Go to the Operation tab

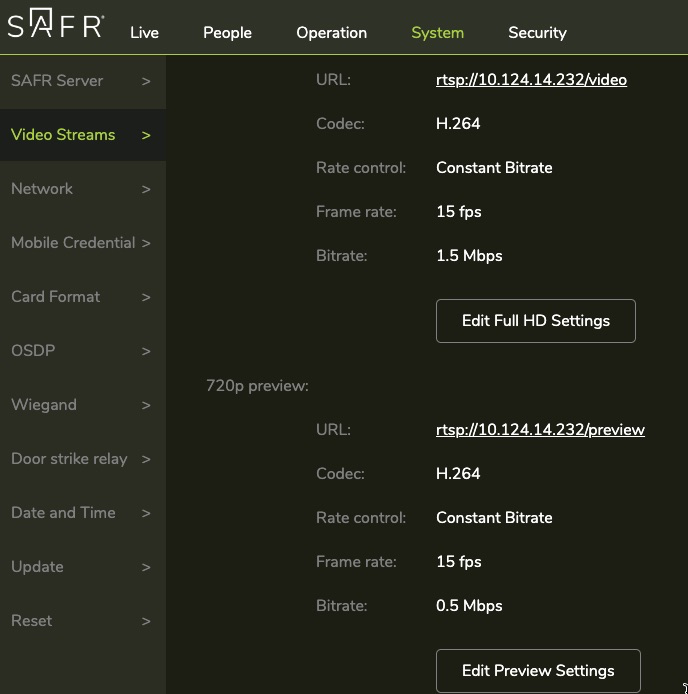pyautogui.click(x=331, y=32)
